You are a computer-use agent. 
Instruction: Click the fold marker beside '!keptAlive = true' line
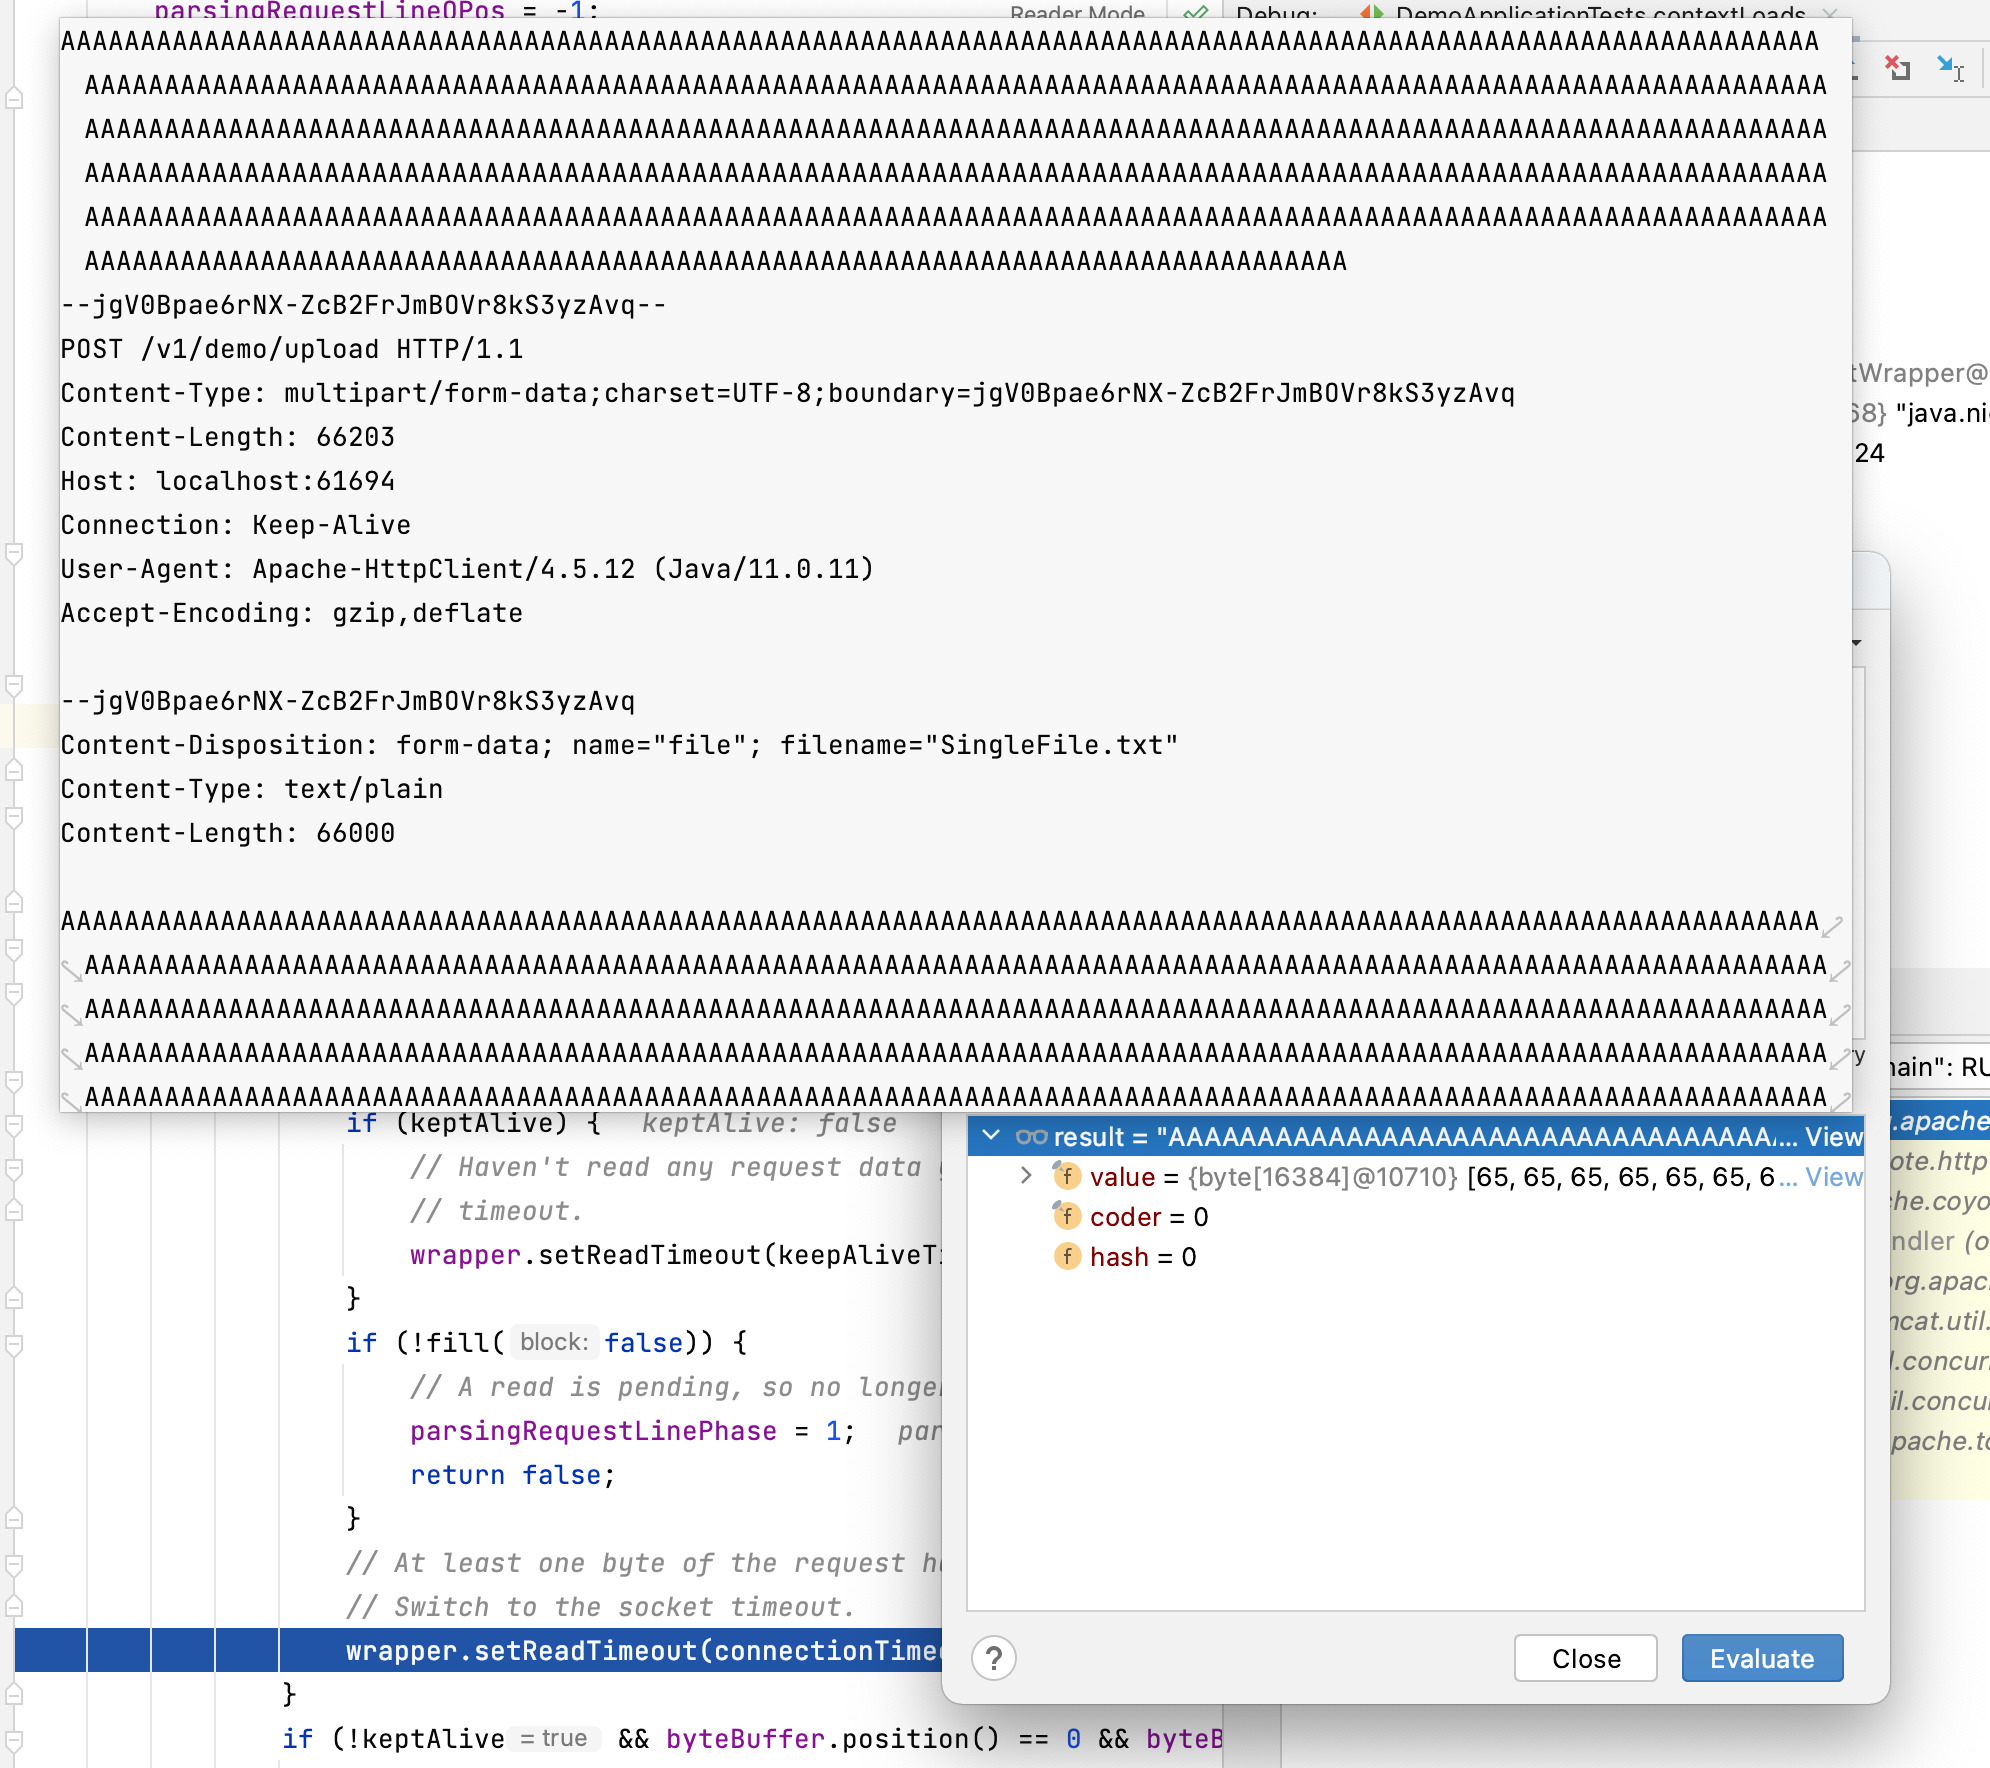click(14, 1740)
